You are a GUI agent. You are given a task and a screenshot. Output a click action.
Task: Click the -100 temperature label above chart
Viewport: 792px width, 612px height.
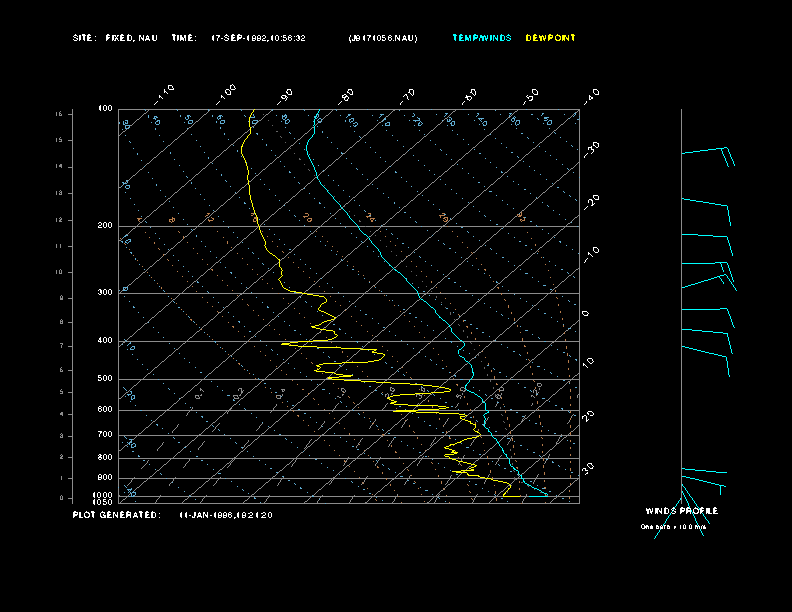(x=226, y=94)
